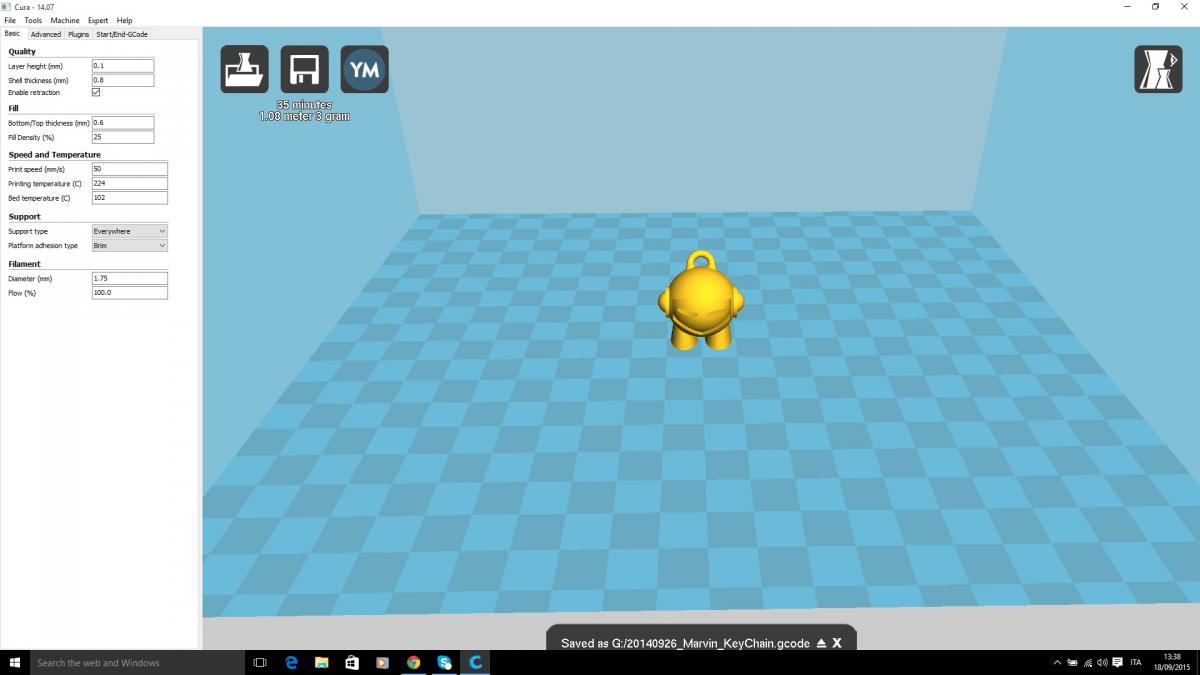Click the volume icon in system tray
This screenshot has width=1200, height=675.
(1101, 662)
